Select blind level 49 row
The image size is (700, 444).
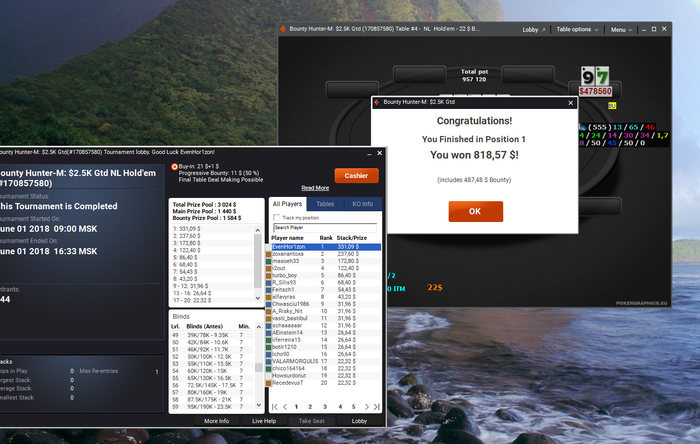click(x=212, y=335)
